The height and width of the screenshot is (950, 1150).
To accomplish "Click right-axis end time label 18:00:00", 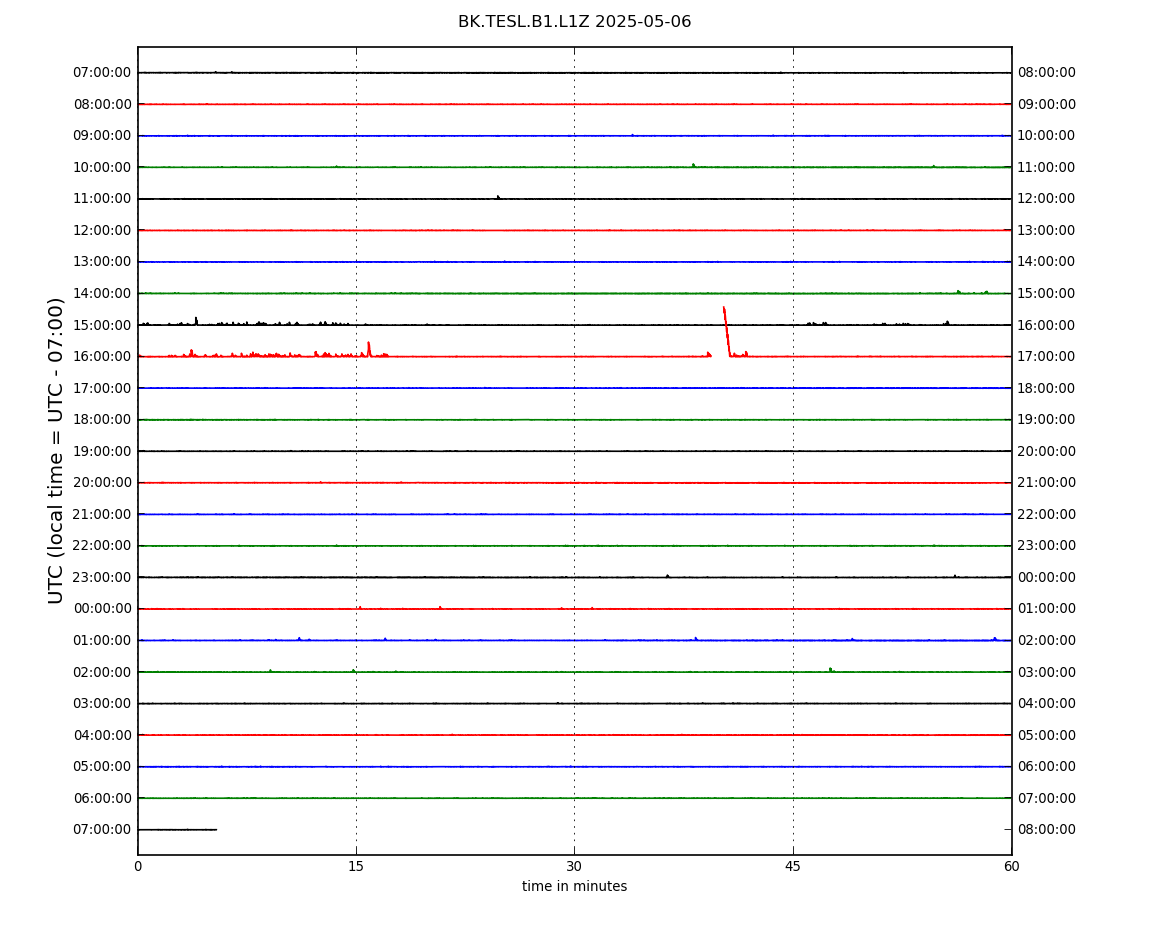I will (1047, 388).
